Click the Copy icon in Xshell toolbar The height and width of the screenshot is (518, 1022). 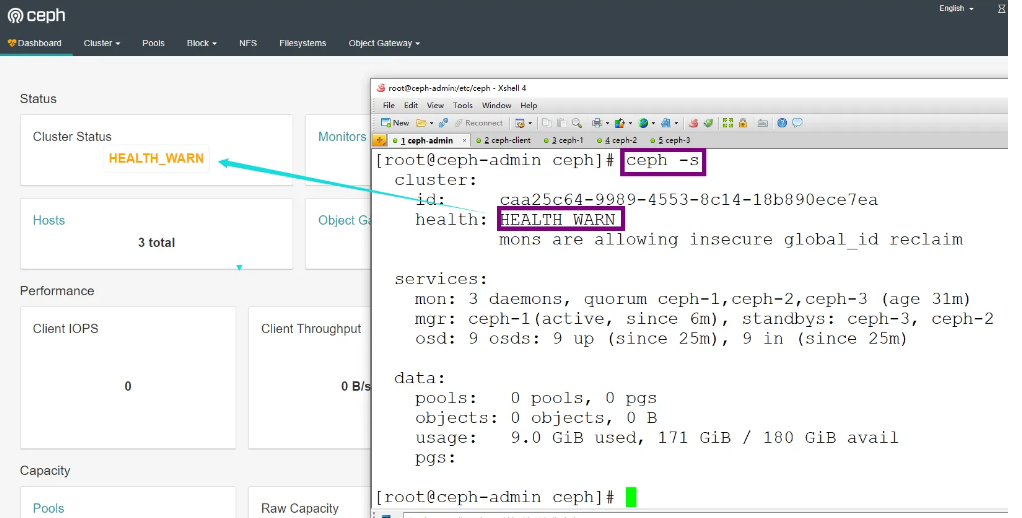(546, 122)
